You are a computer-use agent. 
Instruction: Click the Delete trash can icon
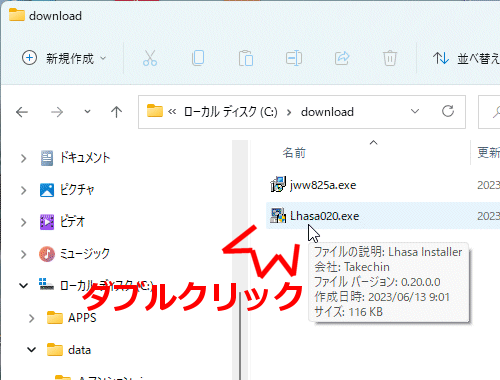[389, 58]
